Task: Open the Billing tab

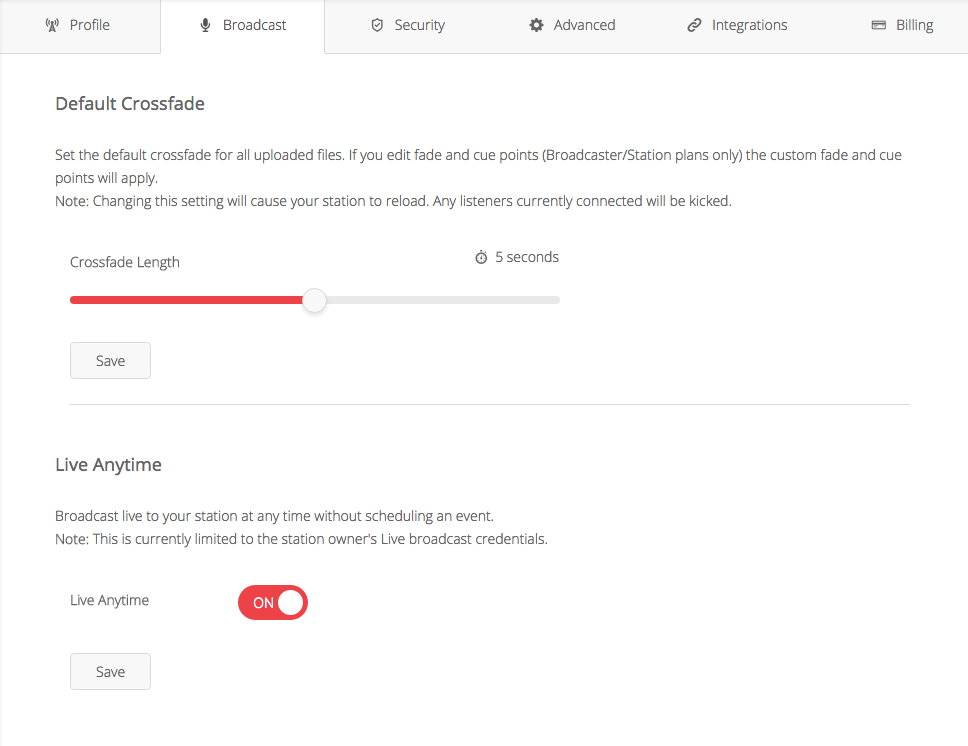Action: [914, 25]
